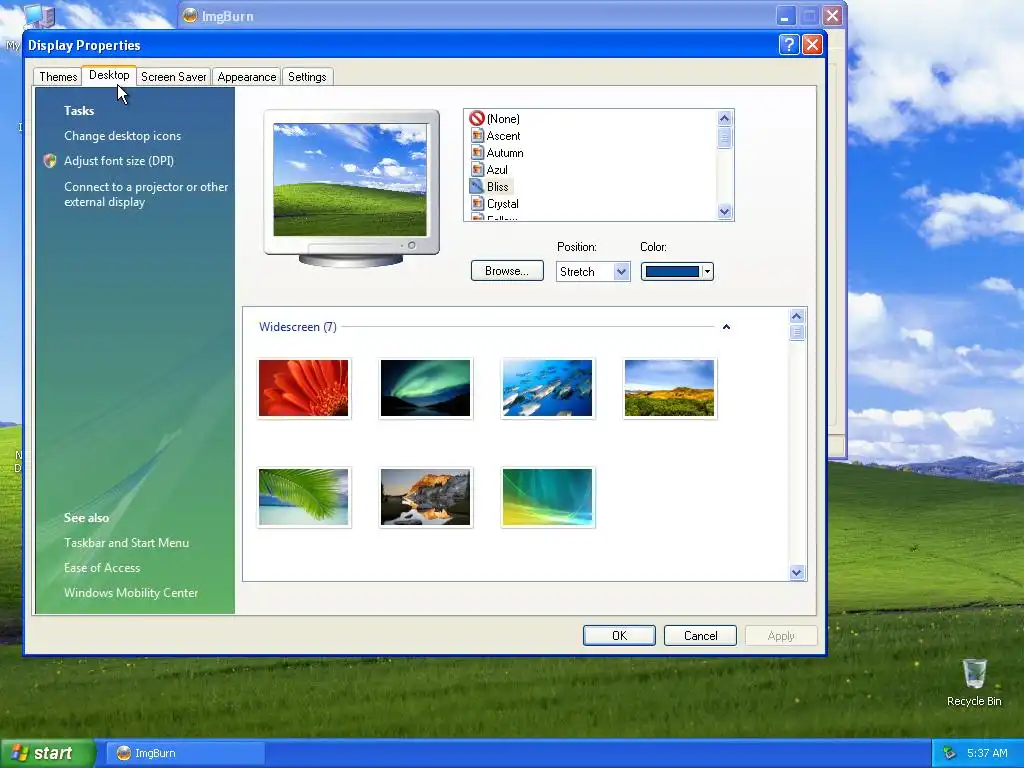Click the Browse... button
Screen dimensions: 1024x768
507,271
